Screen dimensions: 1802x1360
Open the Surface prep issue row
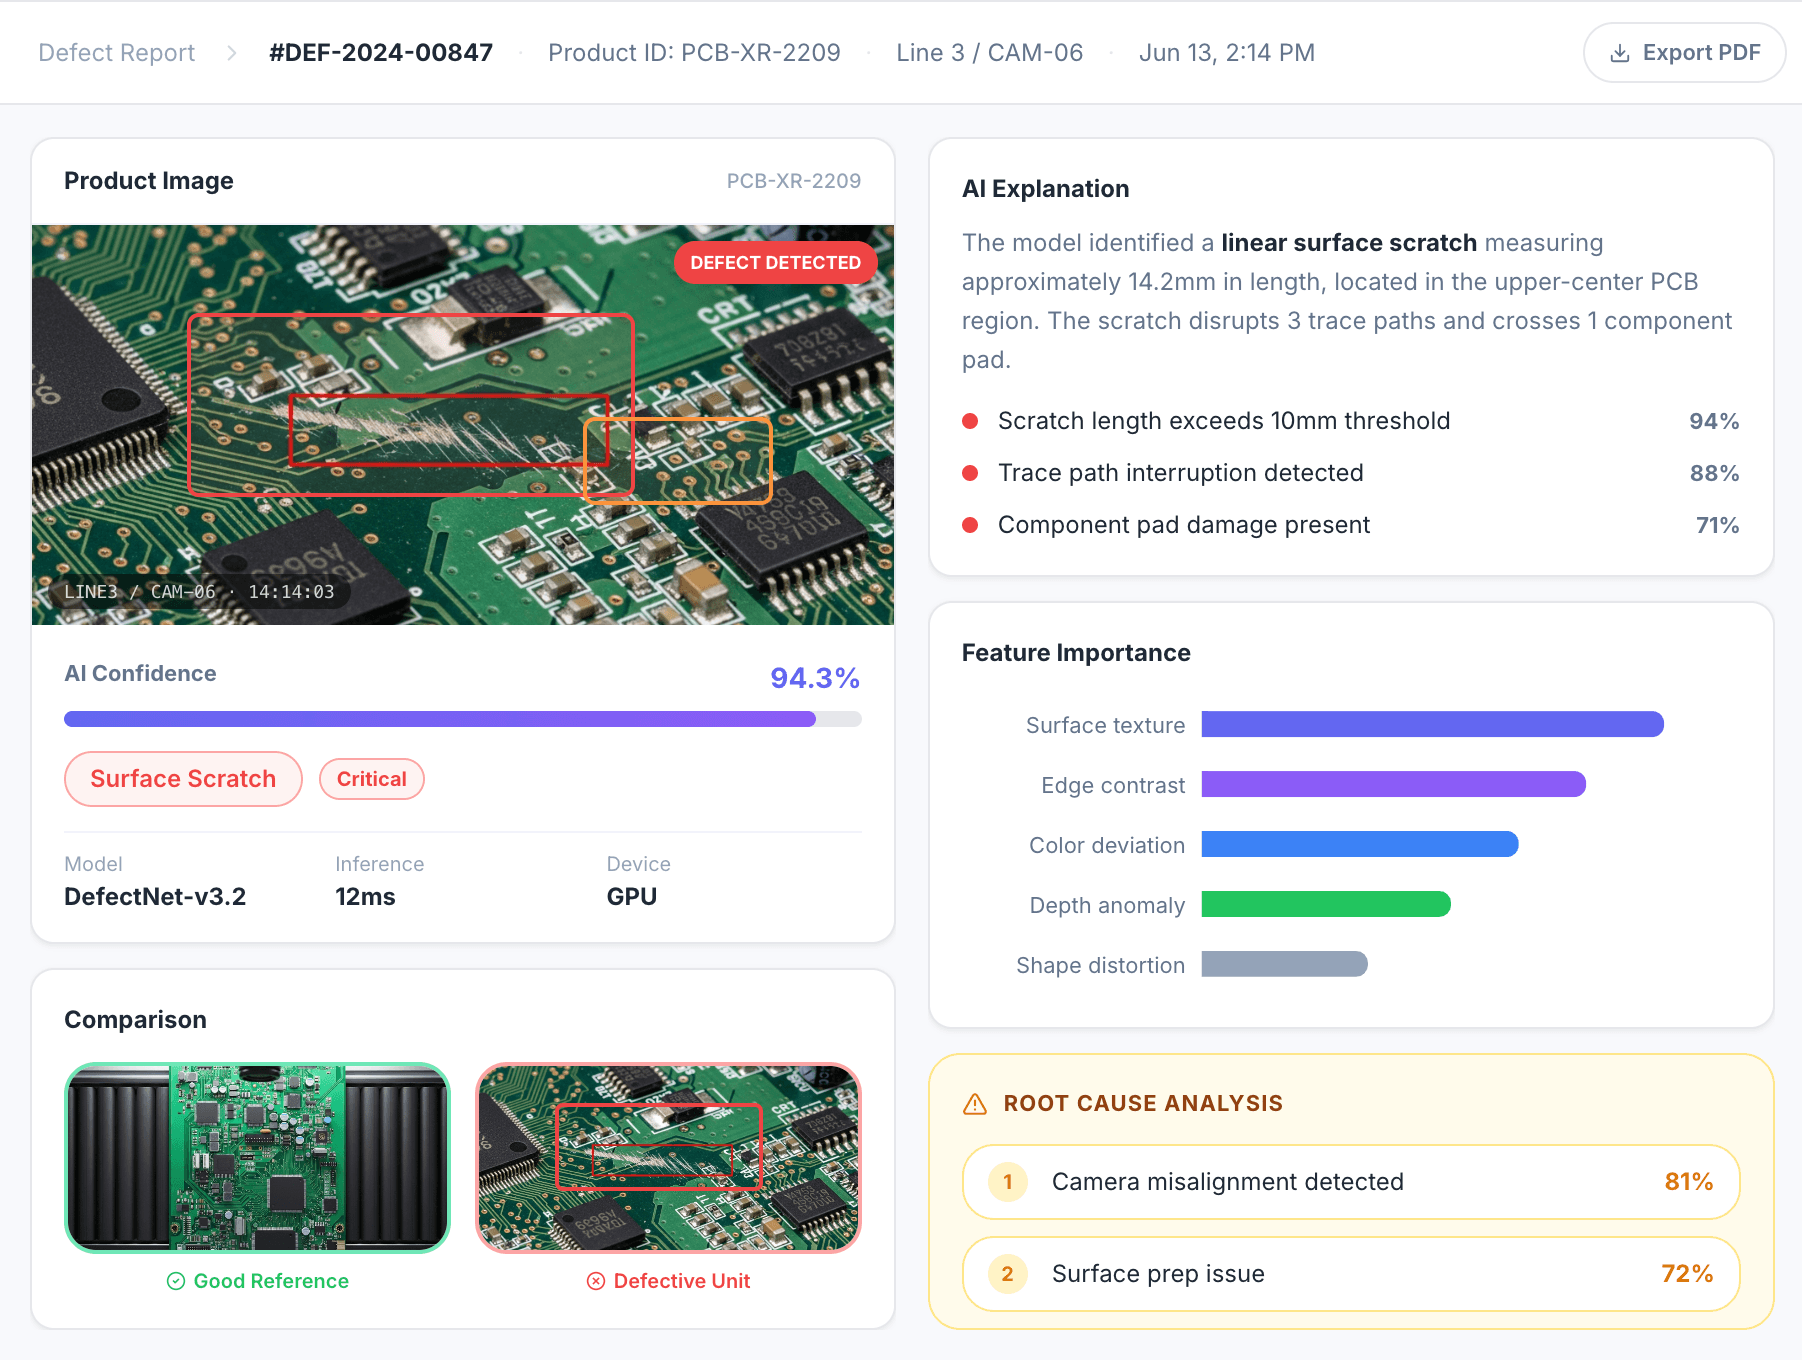tap(1351, 1274)
